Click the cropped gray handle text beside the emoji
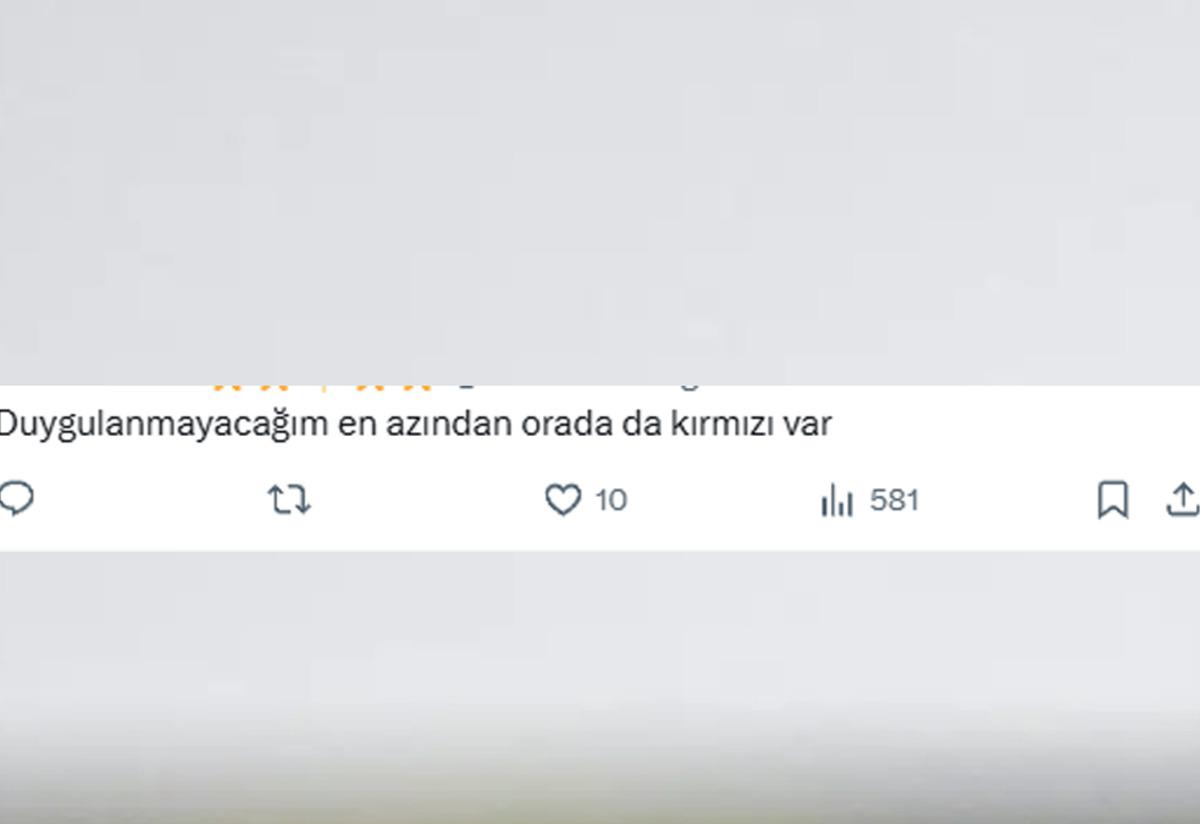Screen dimensions: 1200x824 [580, 381]
